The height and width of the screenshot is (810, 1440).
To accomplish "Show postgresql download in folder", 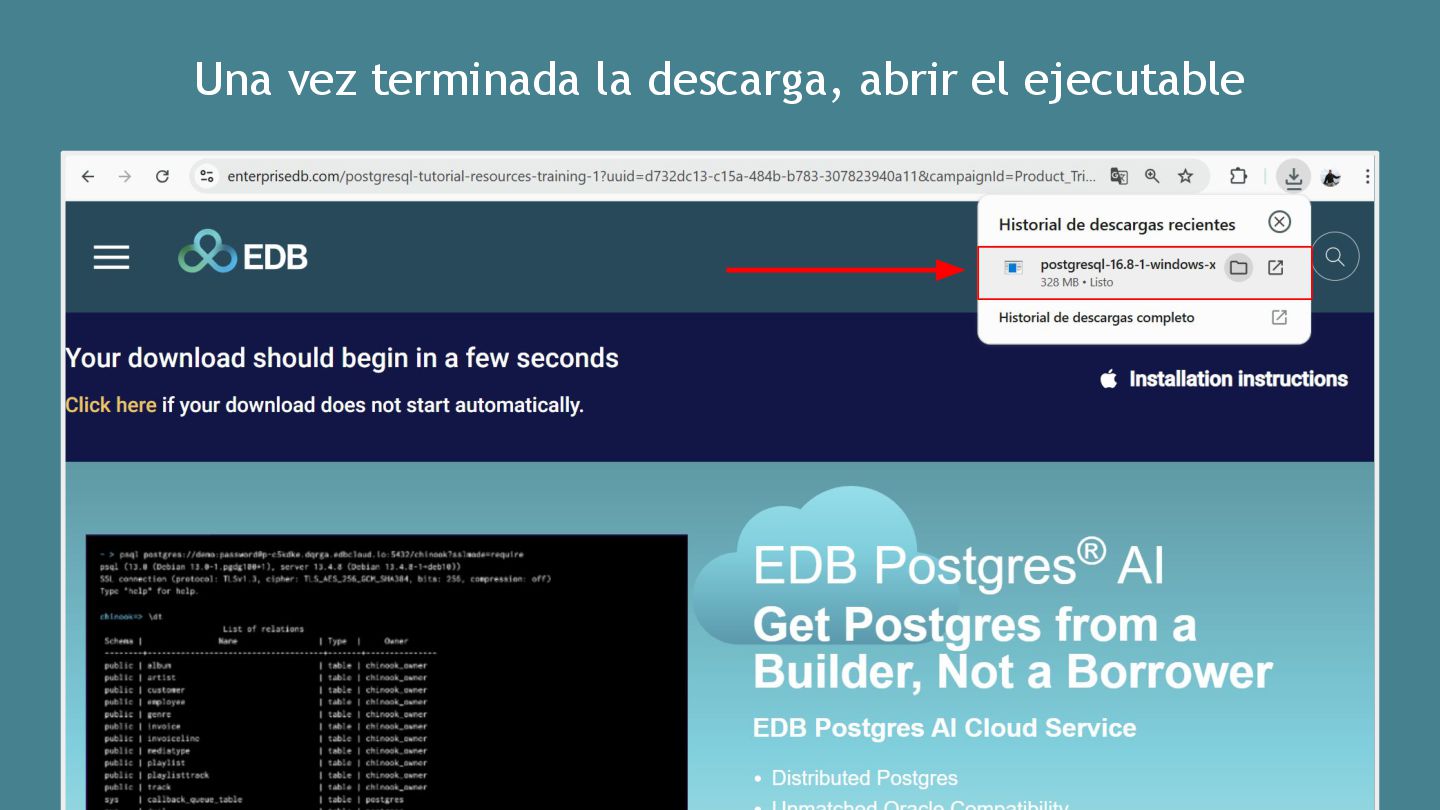I will 1238,267.
